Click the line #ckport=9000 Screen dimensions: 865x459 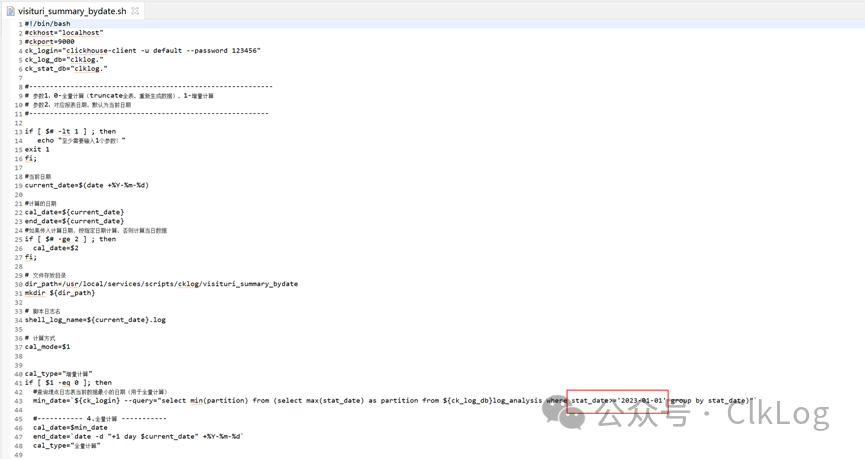click(x=50, y=41)
